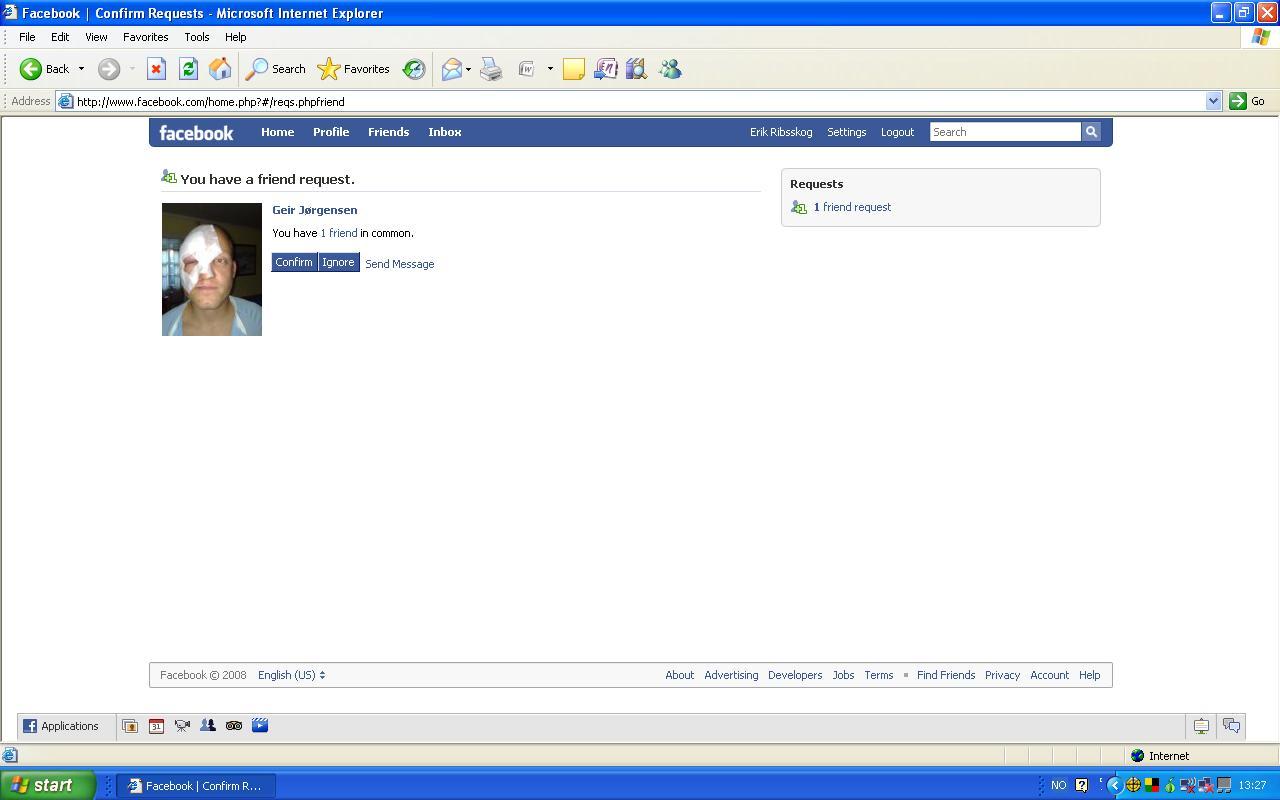
Task: Expand the Edit tool dropdown arrow
Action: [549, 69]
